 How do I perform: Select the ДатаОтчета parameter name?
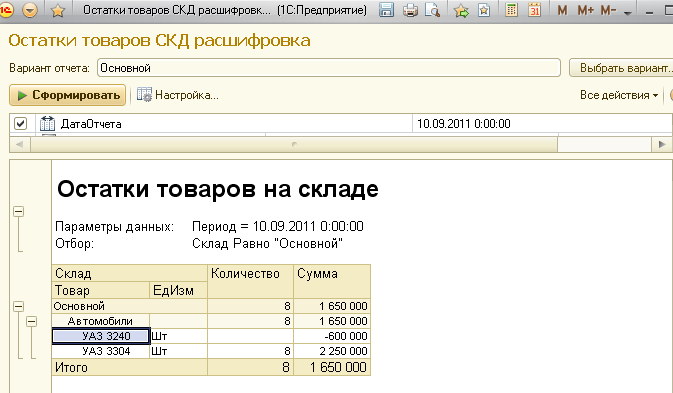coord(91,124)
